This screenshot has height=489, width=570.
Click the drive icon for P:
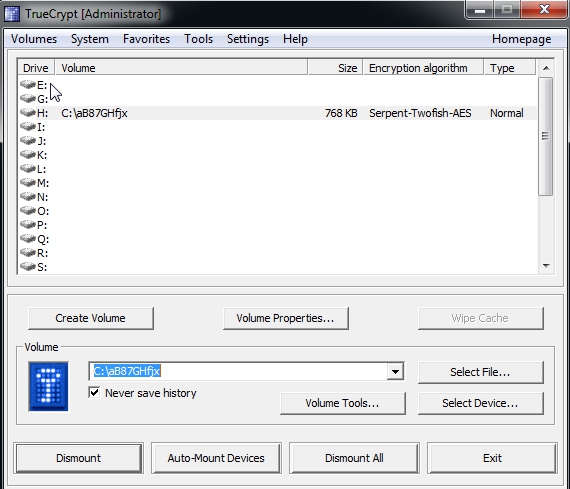point(28,225)
